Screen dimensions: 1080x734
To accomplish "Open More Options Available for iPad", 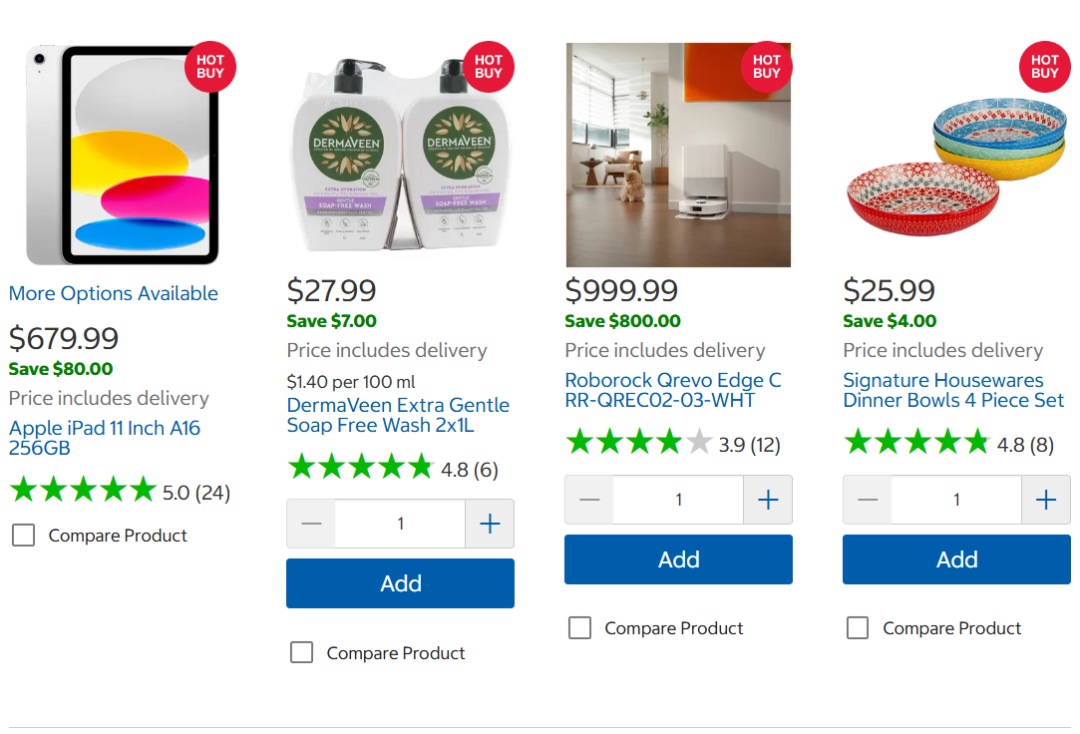I will pos(113,293).
